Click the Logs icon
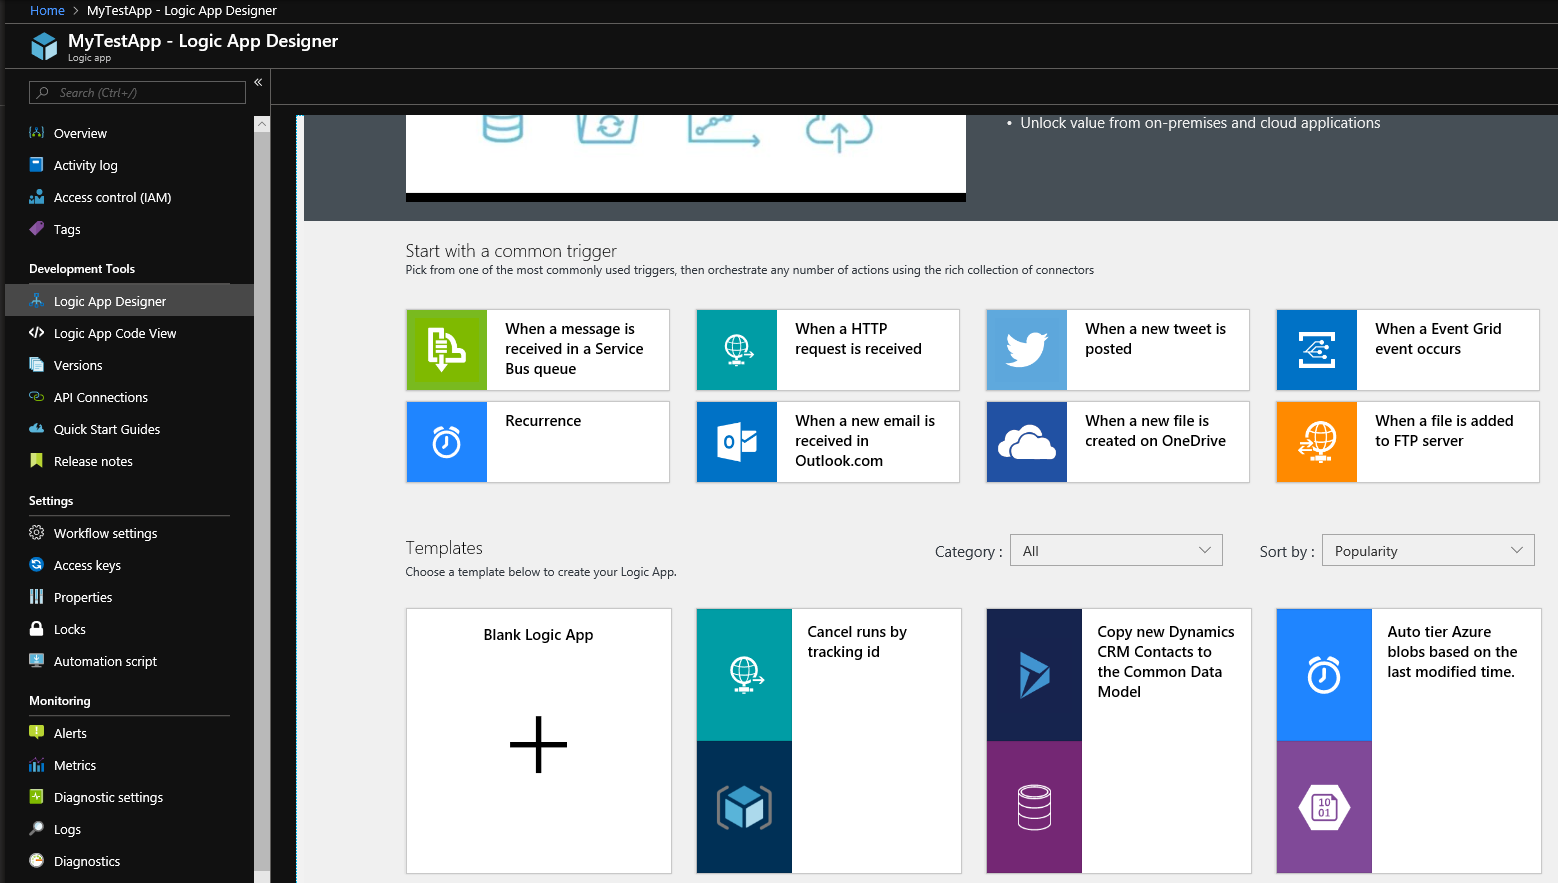Screen dimensions: 1558x883 (37, 829)
